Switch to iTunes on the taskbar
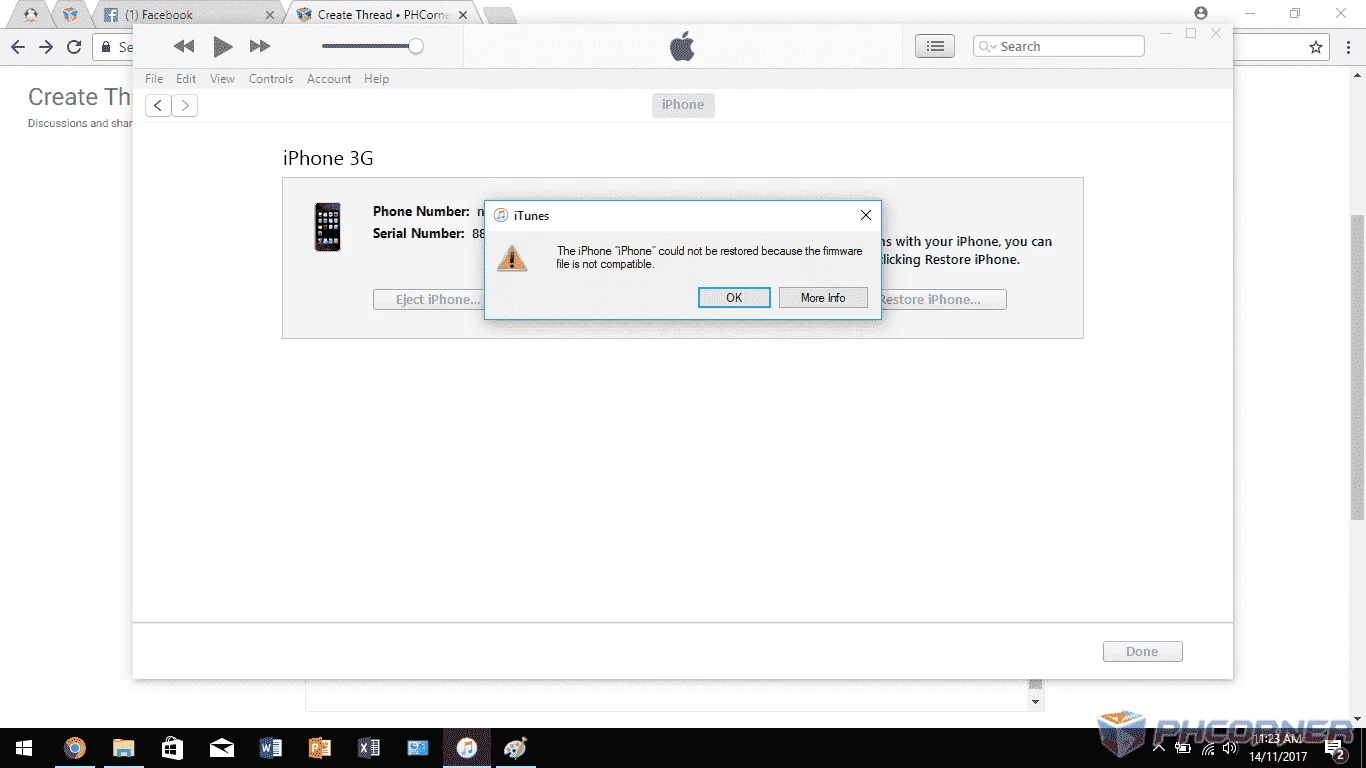1366x768 pixels. pos(466,748)
